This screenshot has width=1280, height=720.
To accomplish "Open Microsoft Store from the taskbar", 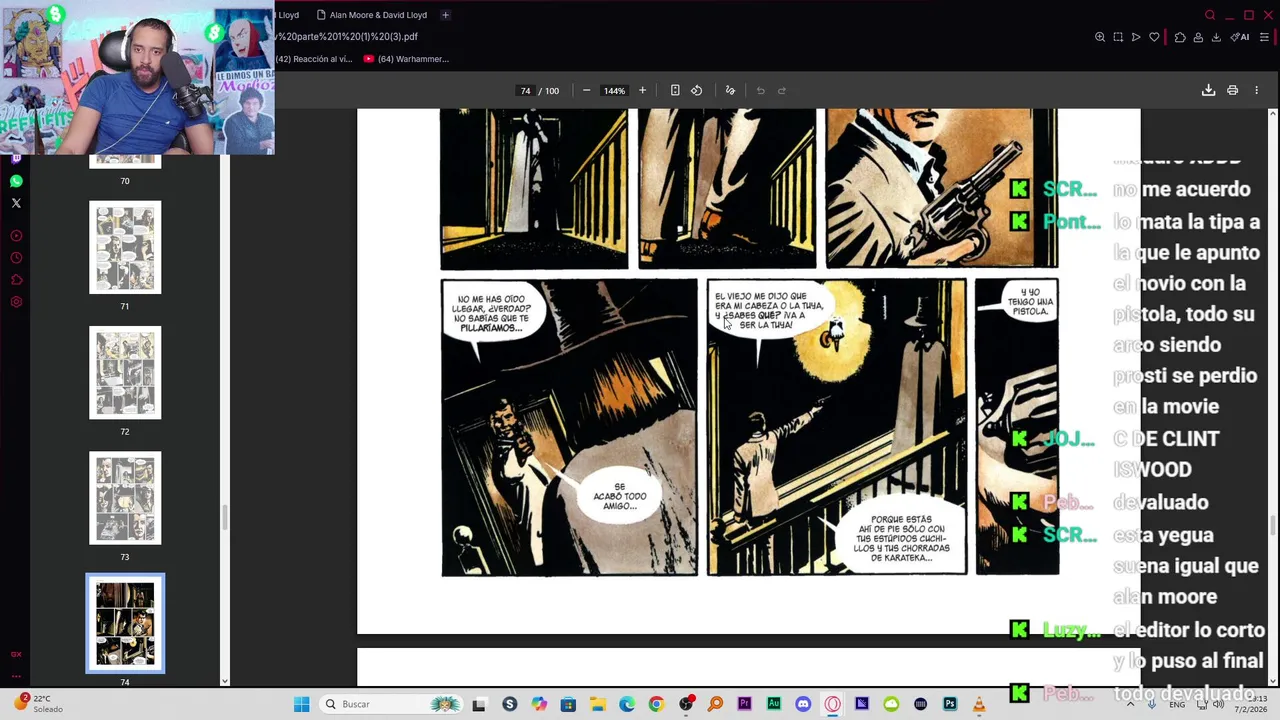I will click(x=568, y=704).
